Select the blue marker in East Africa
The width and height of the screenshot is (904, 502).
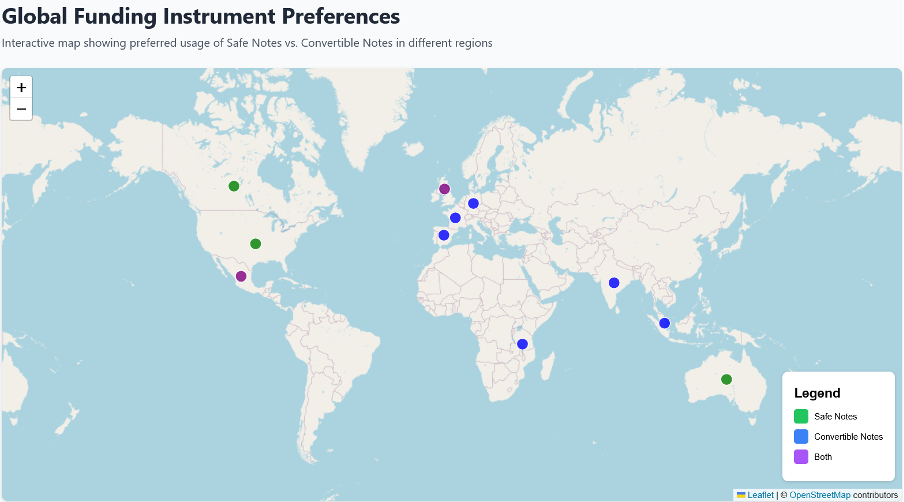522,344
